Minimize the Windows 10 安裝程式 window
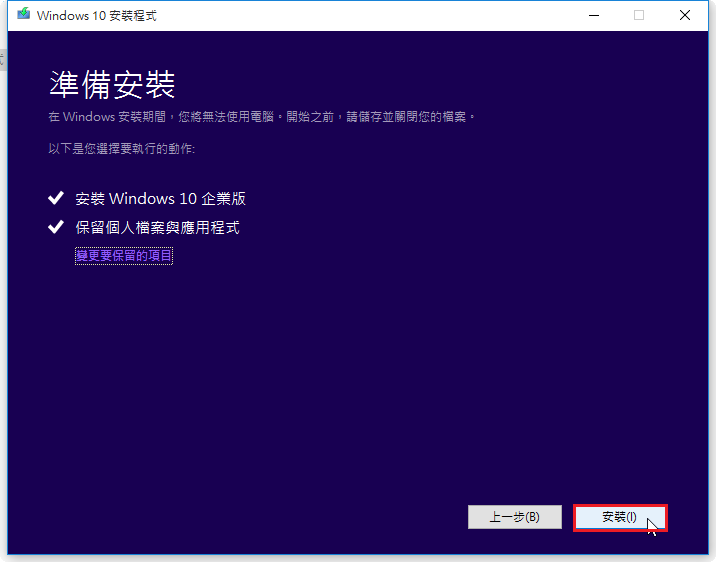The height and width of the screenshot is (562, 716). coord(594,15)
